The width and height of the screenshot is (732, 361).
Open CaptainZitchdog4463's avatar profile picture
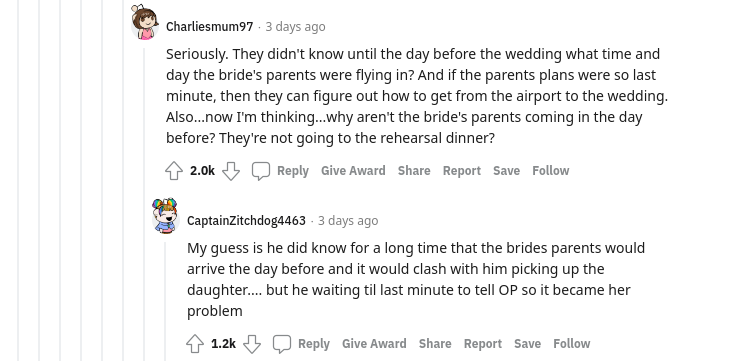click(x=165, y=216)
